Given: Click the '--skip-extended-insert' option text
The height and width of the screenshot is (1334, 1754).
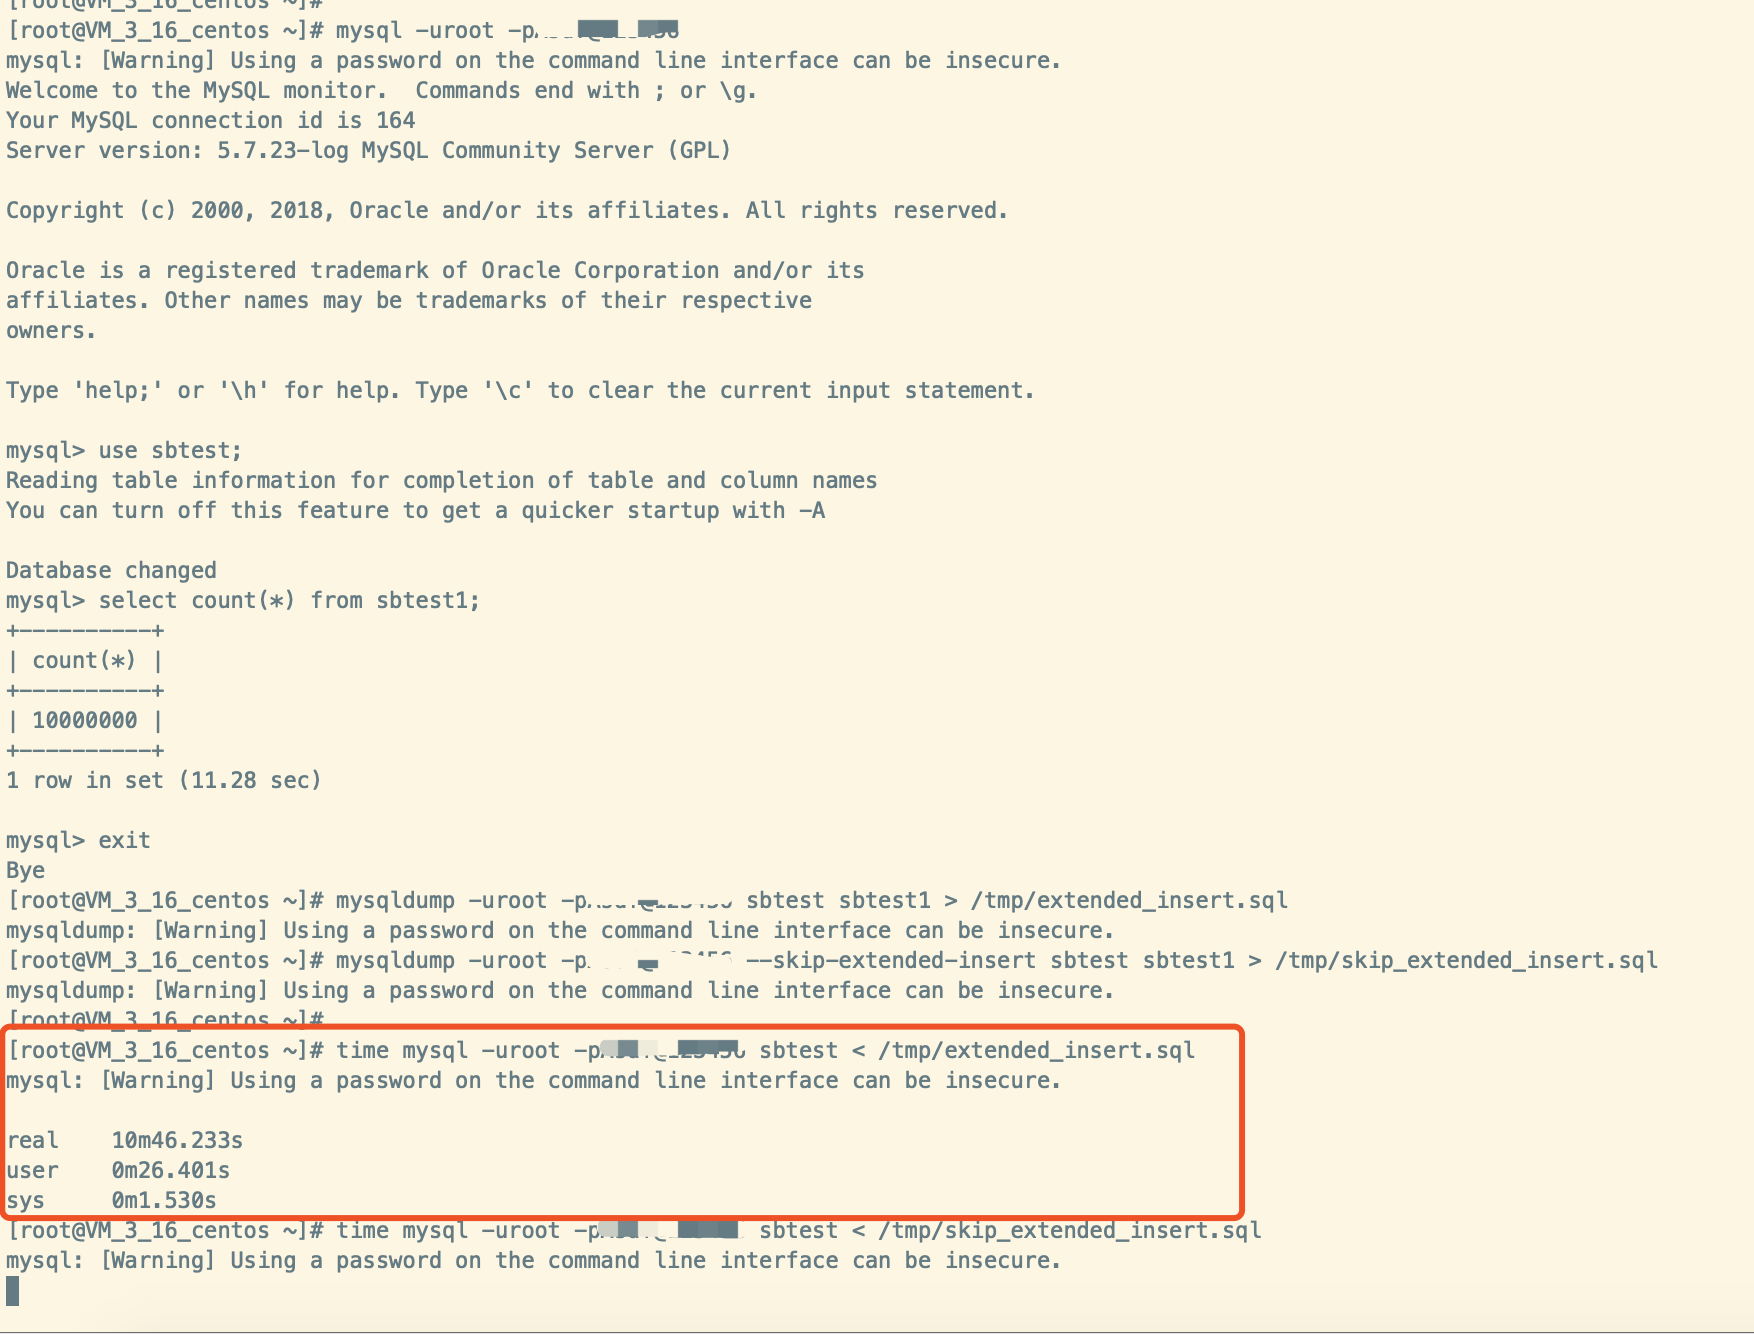Looking at the screenshot, I should tap(891, 960).
